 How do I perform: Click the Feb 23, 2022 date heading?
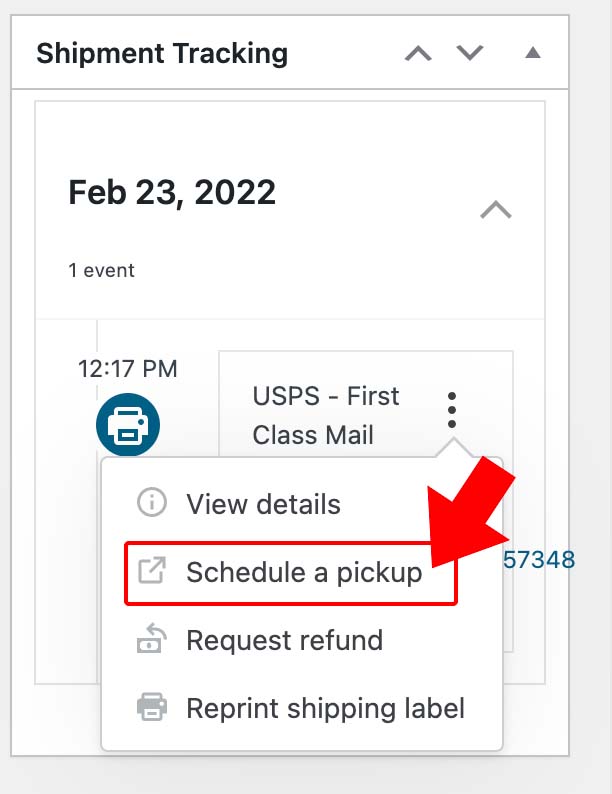coord(172,193)
